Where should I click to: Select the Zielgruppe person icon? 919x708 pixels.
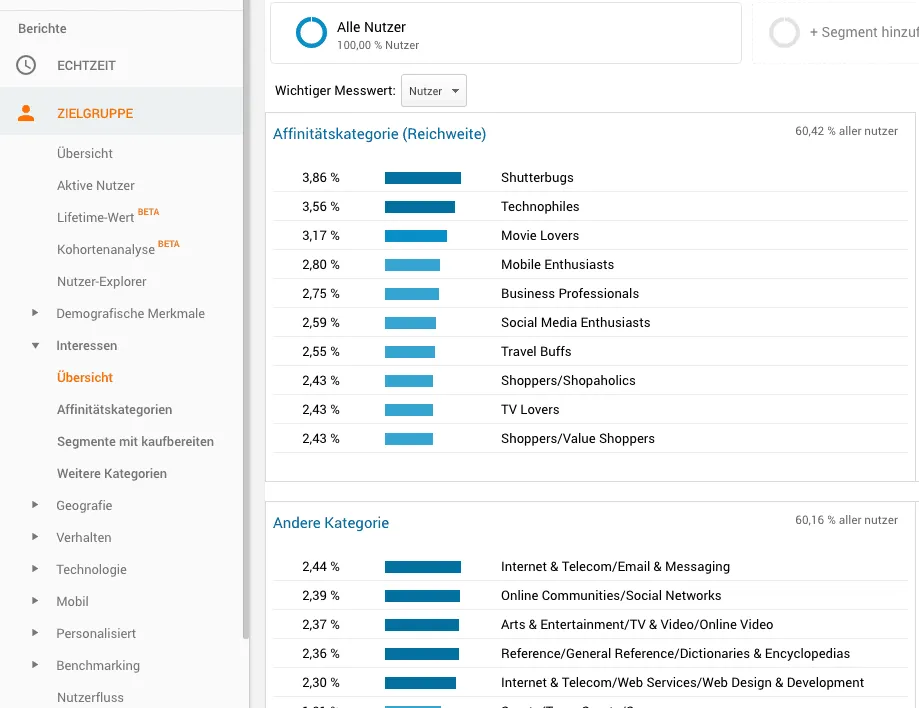pyautogui.click(x=27, y=113)
